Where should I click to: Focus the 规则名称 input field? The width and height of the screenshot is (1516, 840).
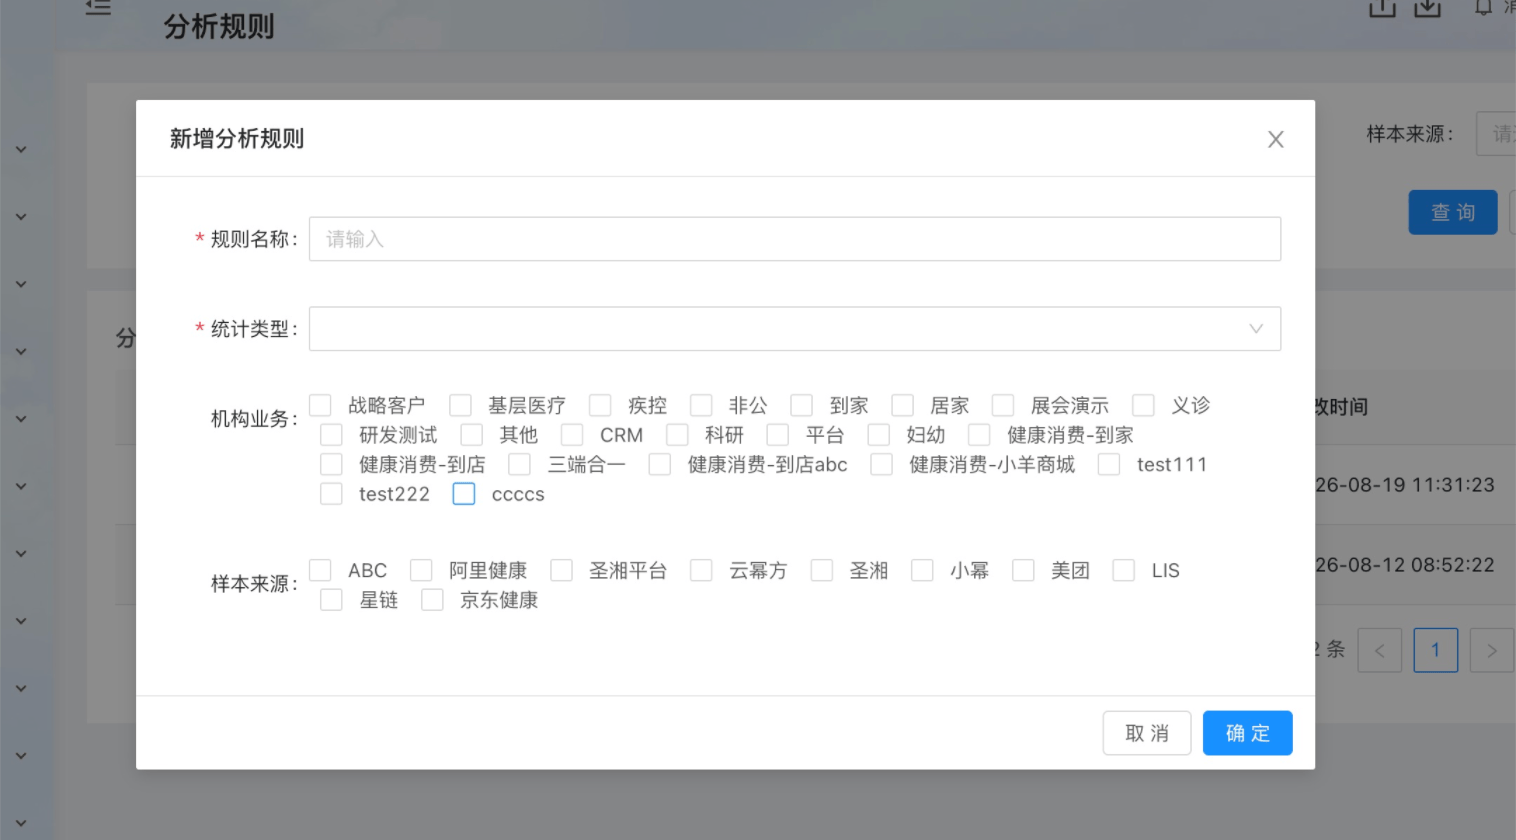[795, 239]
